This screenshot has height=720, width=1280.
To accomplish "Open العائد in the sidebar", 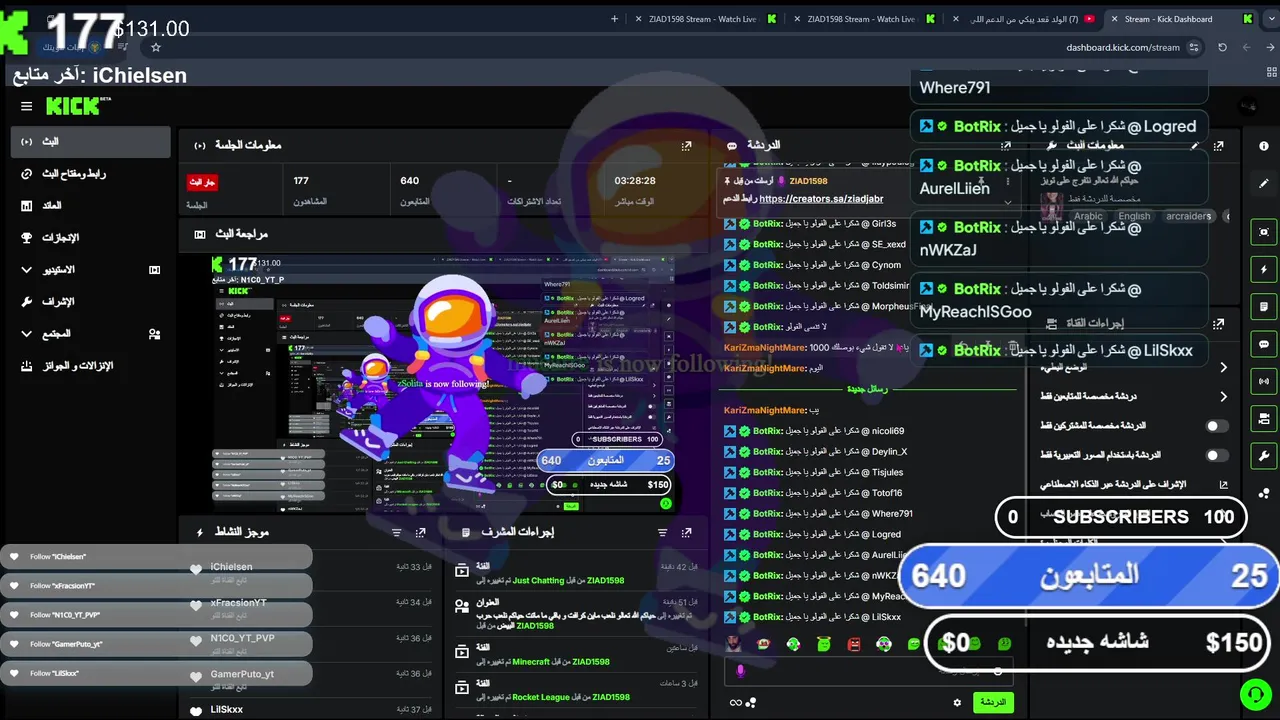I will point(91,206).
